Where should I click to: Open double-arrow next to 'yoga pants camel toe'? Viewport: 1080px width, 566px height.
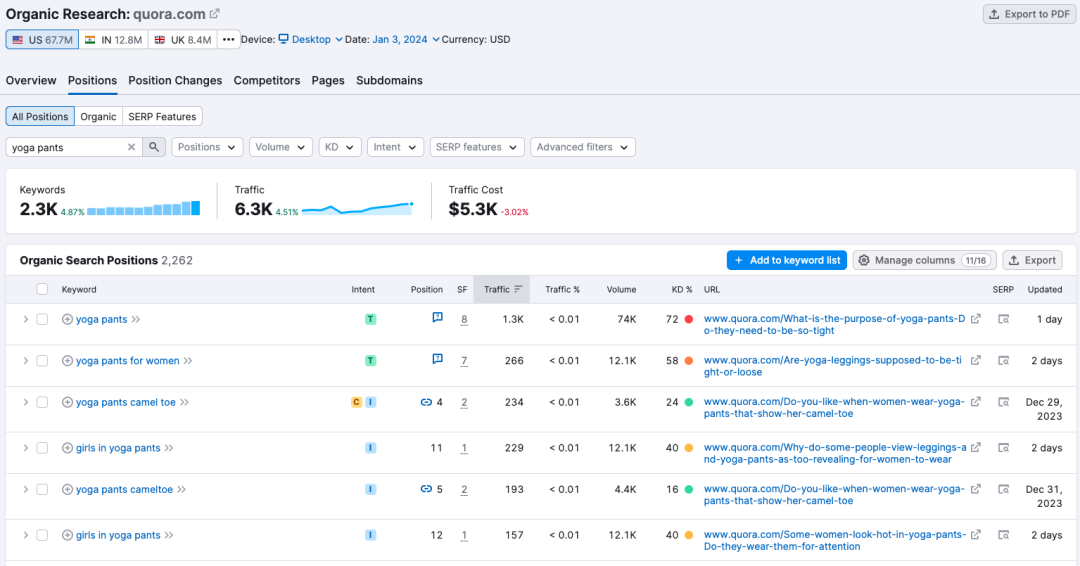(185, 402)
